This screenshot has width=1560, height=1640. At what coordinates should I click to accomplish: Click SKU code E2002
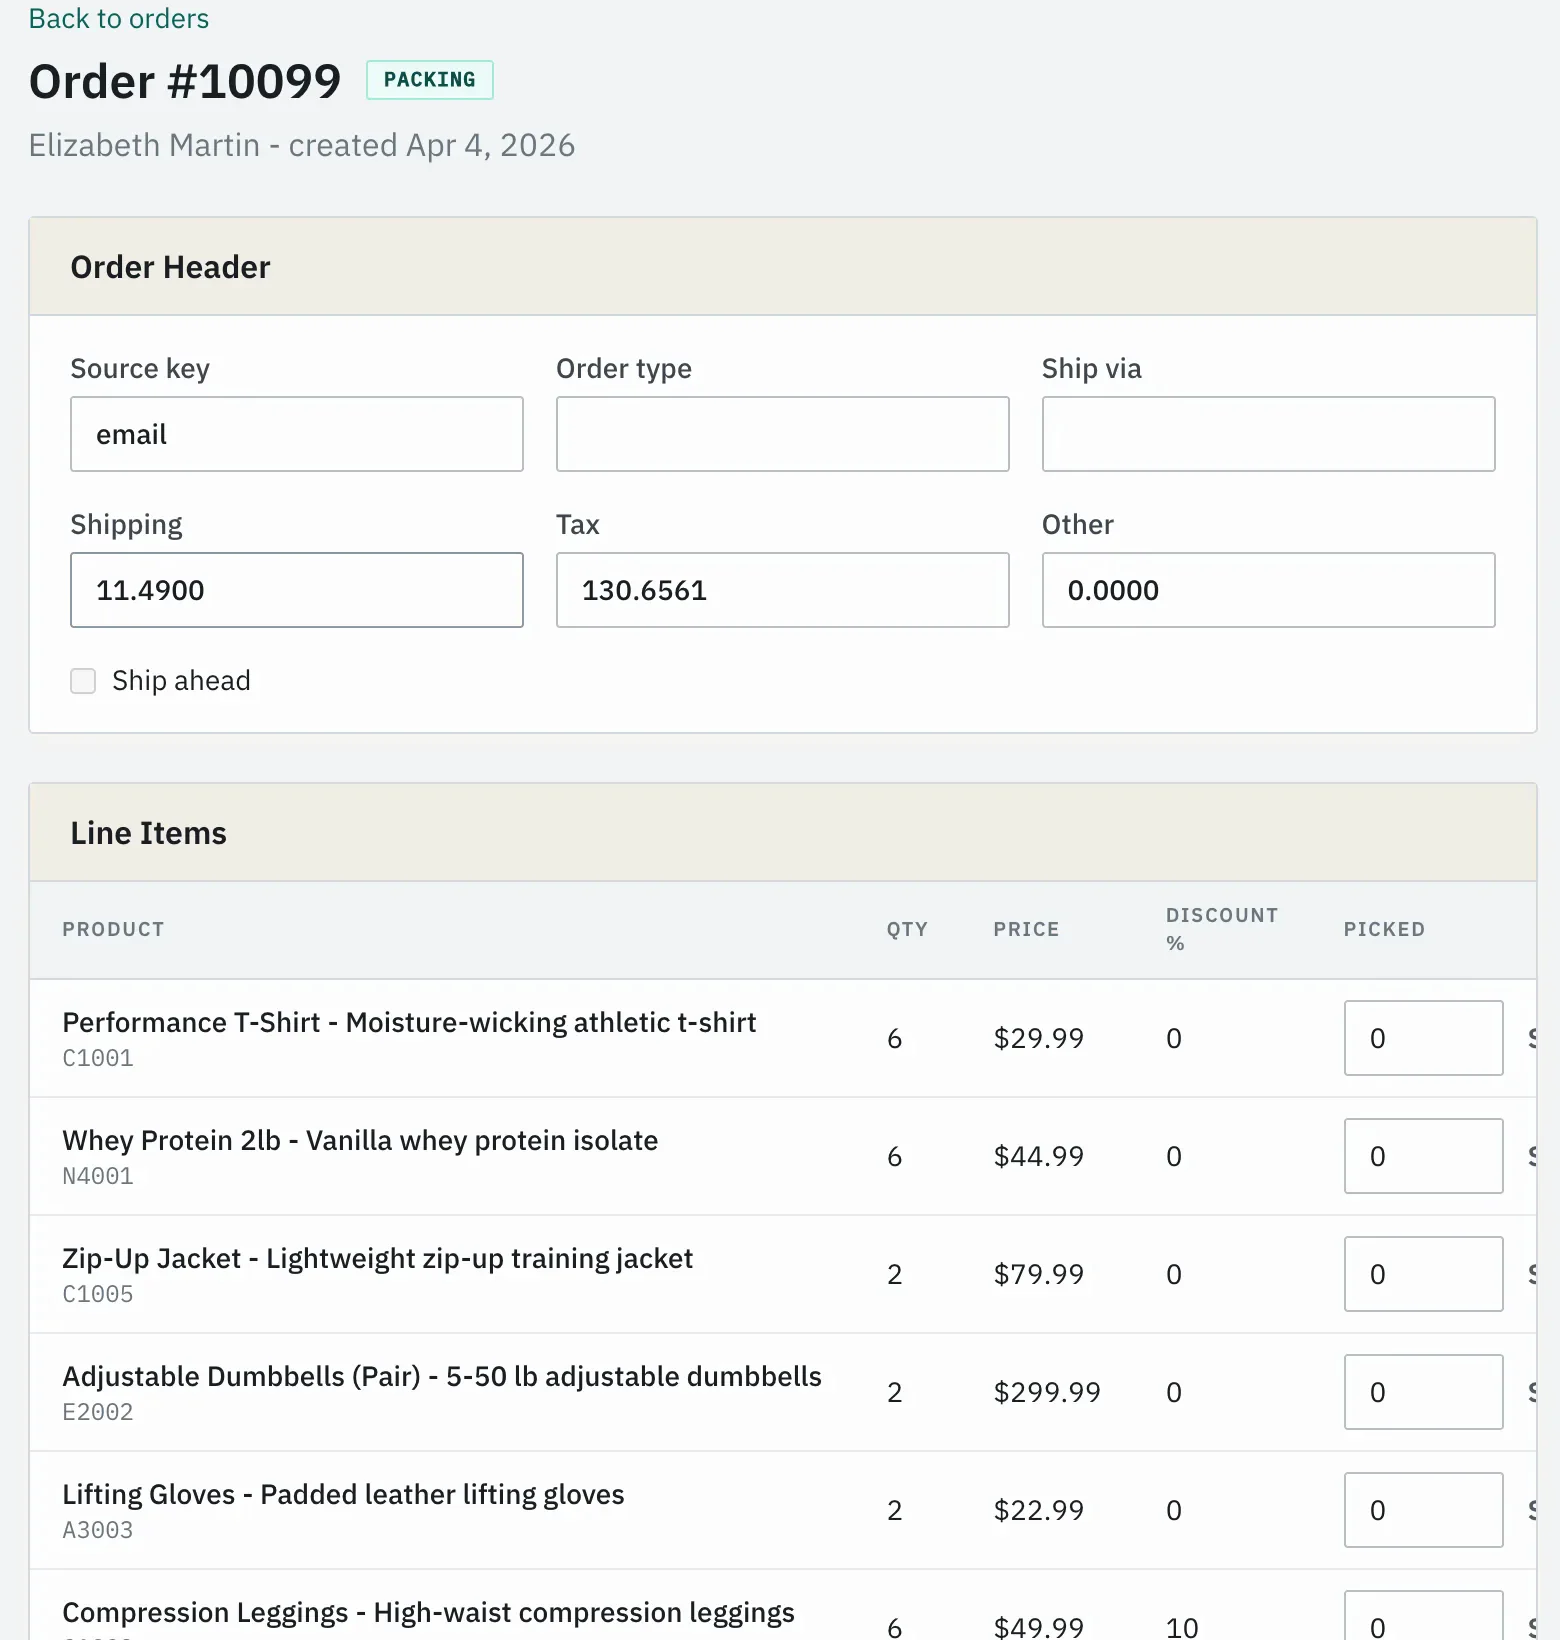(98, 1412)
